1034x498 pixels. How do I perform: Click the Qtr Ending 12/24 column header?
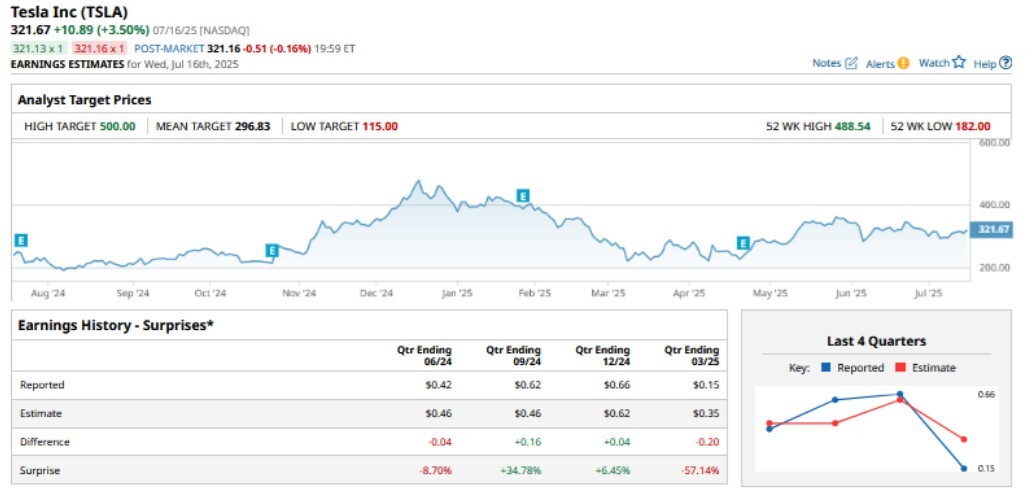click(x=602, y=356)
